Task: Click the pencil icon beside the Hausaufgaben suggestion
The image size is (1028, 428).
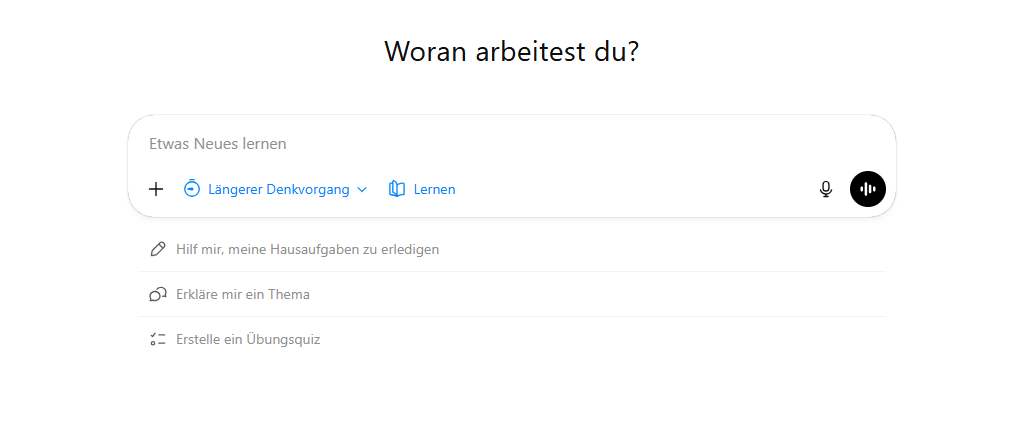Action: 157,249
